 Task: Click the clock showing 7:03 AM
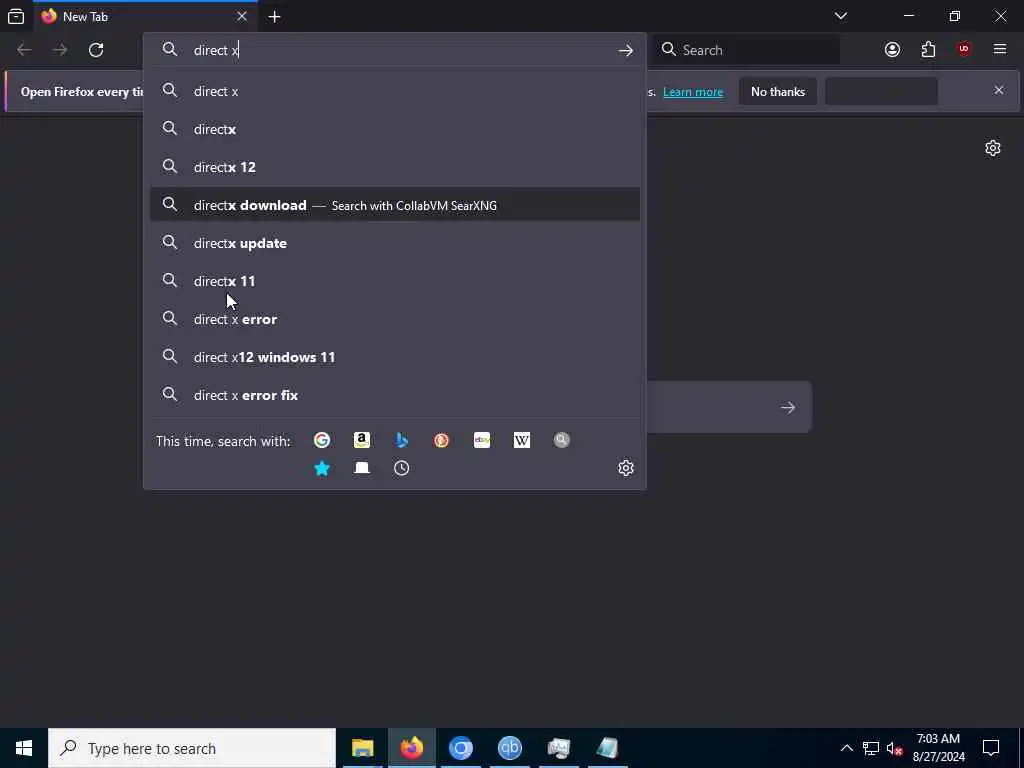click(x=938, y=748)
